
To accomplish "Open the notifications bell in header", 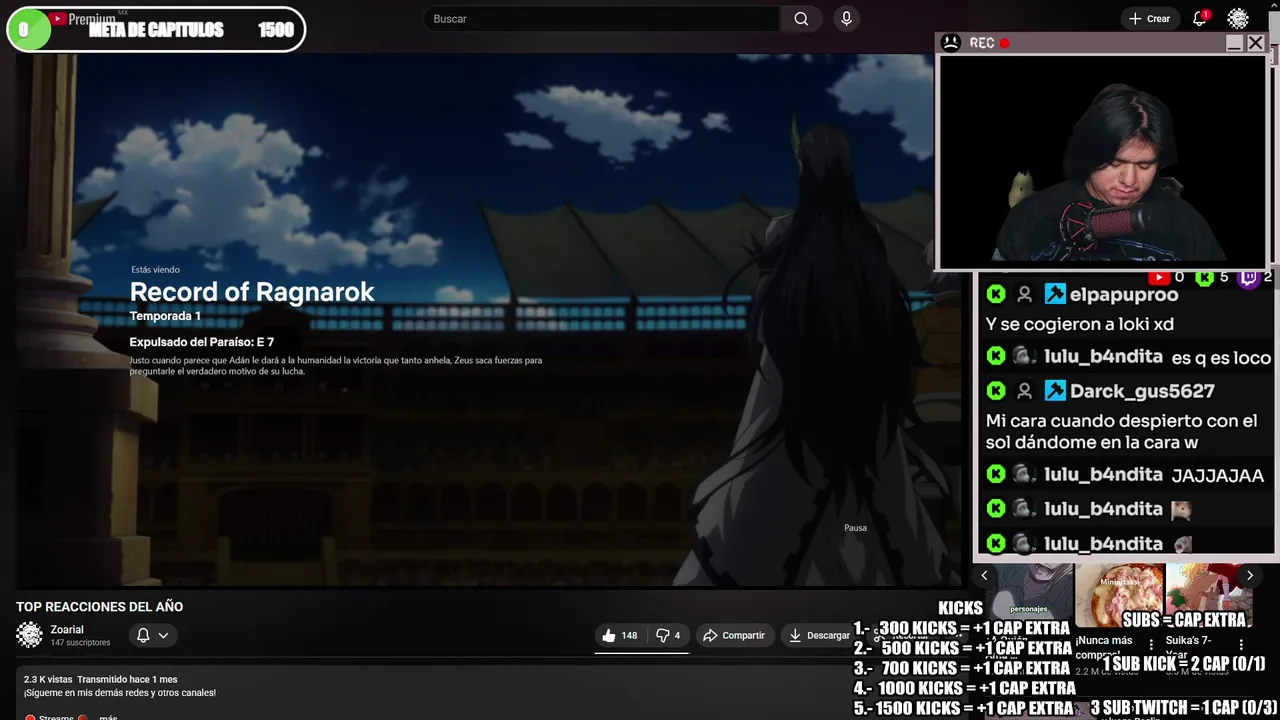I will point(1200,19).
